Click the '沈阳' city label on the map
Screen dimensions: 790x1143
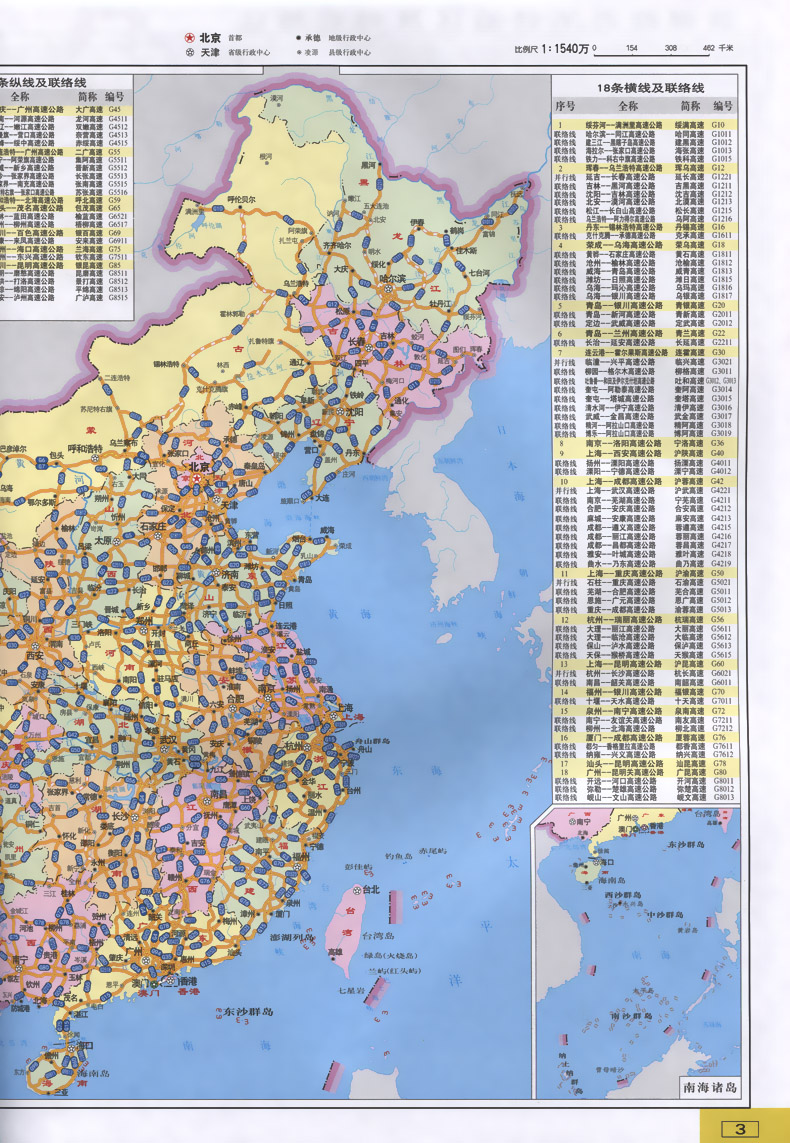355,411
